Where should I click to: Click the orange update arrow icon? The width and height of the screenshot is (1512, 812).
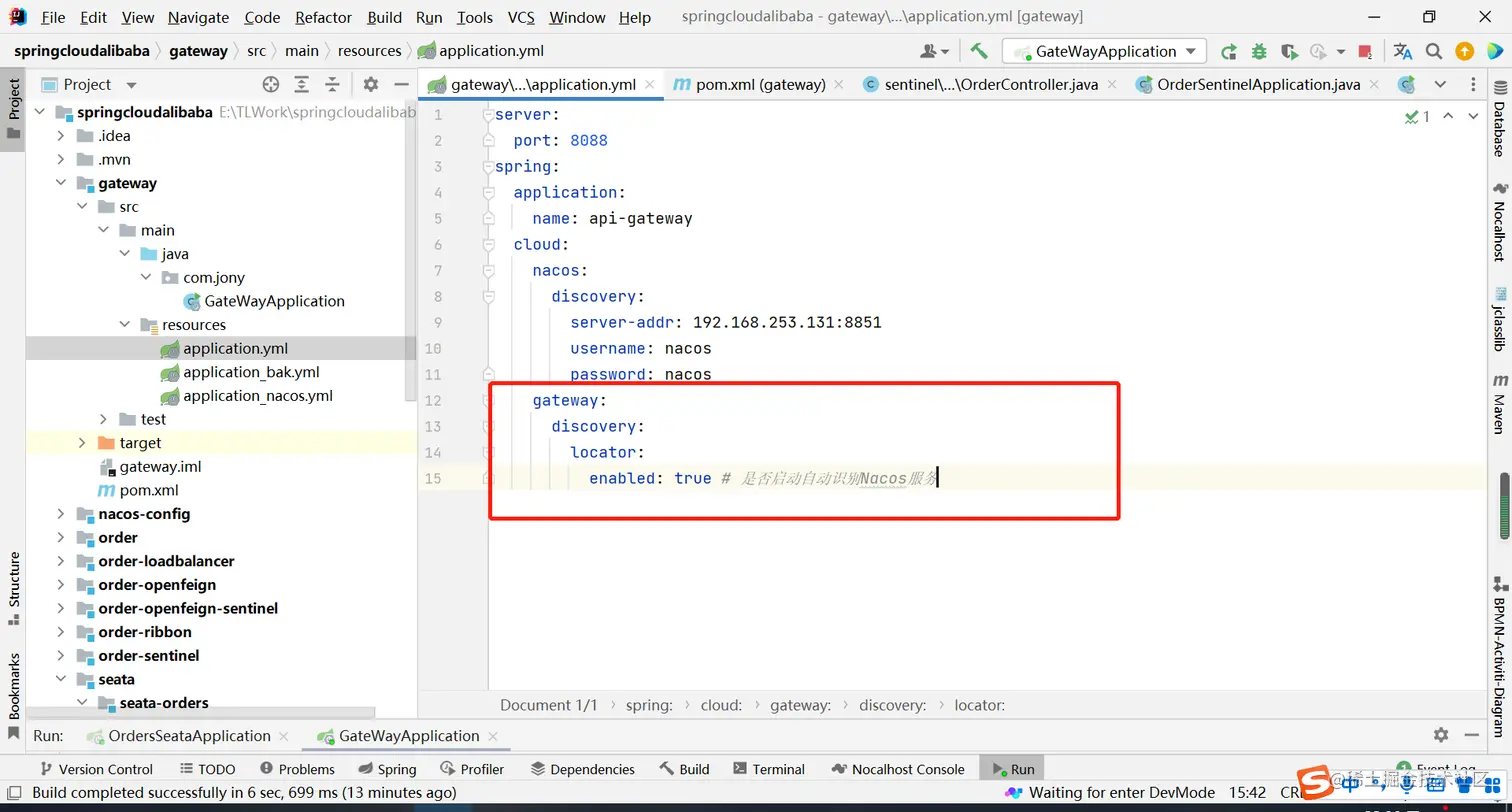point(1464,51)
